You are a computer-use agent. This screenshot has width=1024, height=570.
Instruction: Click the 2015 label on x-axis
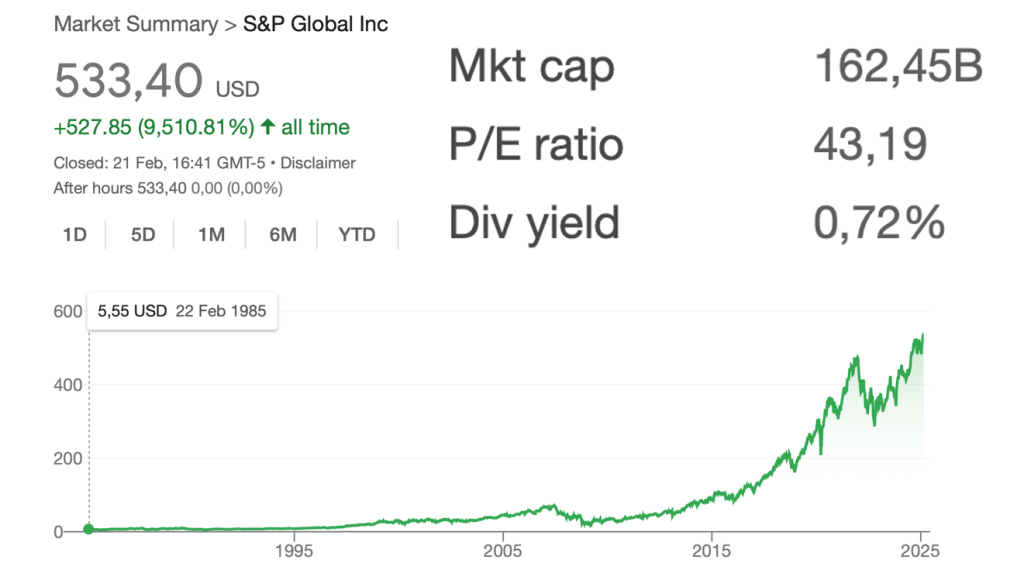tap(711, 551)
